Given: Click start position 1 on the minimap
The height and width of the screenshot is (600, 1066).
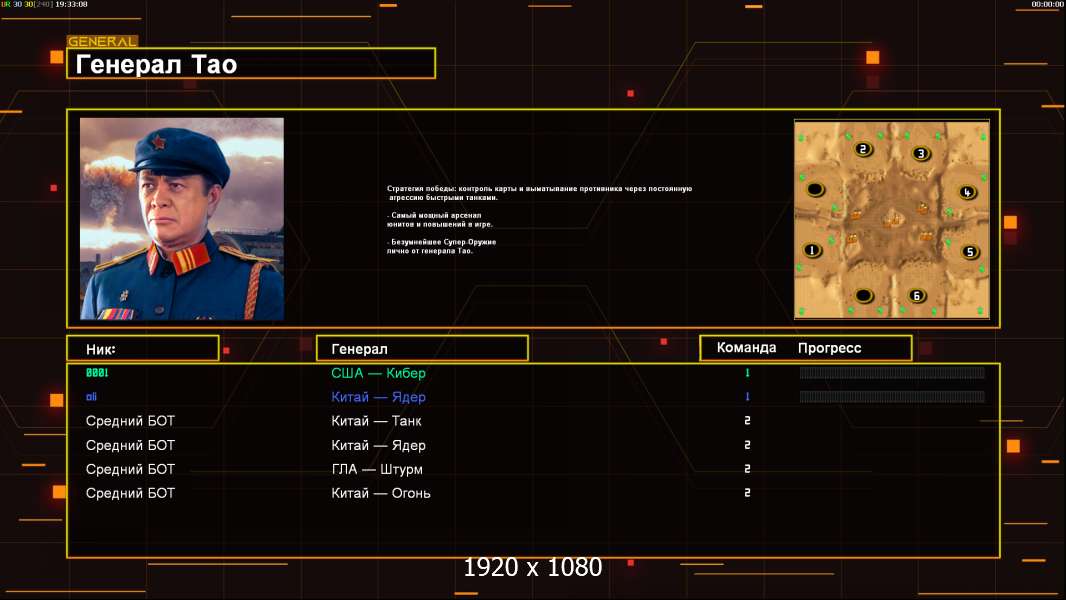Looking at the screenshot, I should click(x=811, y=250).
